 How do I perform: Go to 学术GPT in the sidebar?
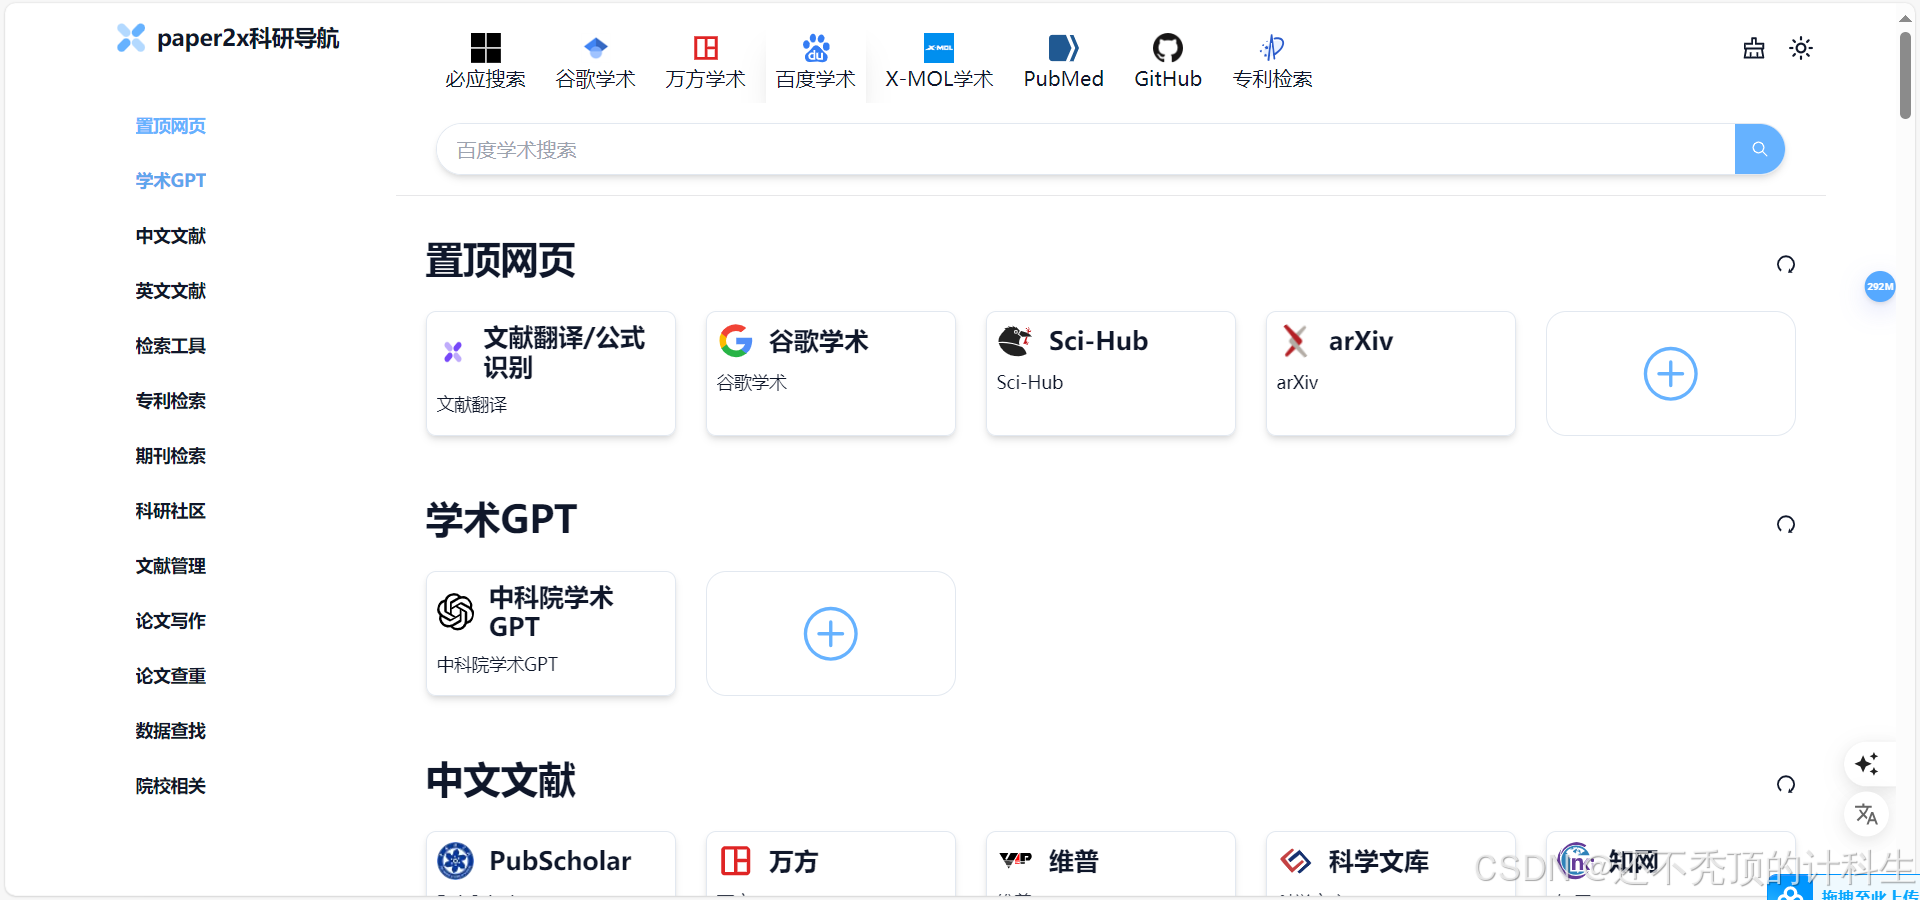[171, 181]
